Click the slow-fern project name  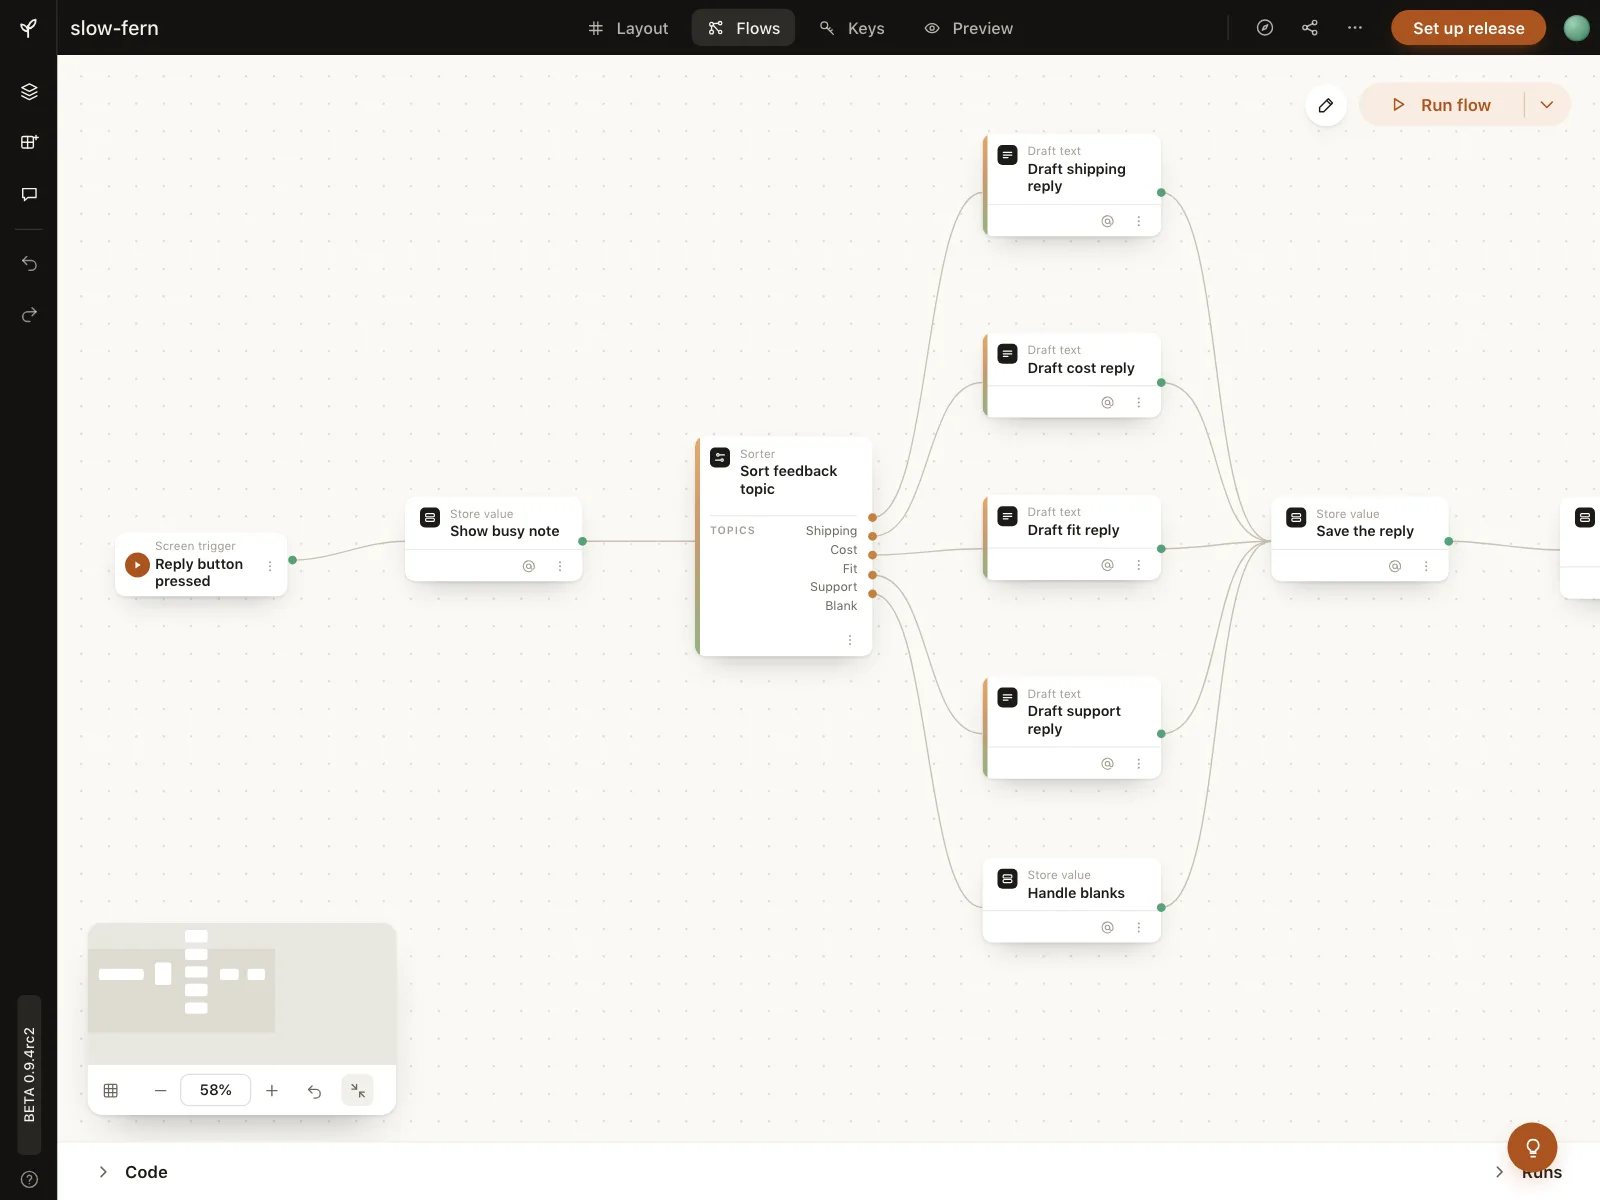[x=114, y=28]
